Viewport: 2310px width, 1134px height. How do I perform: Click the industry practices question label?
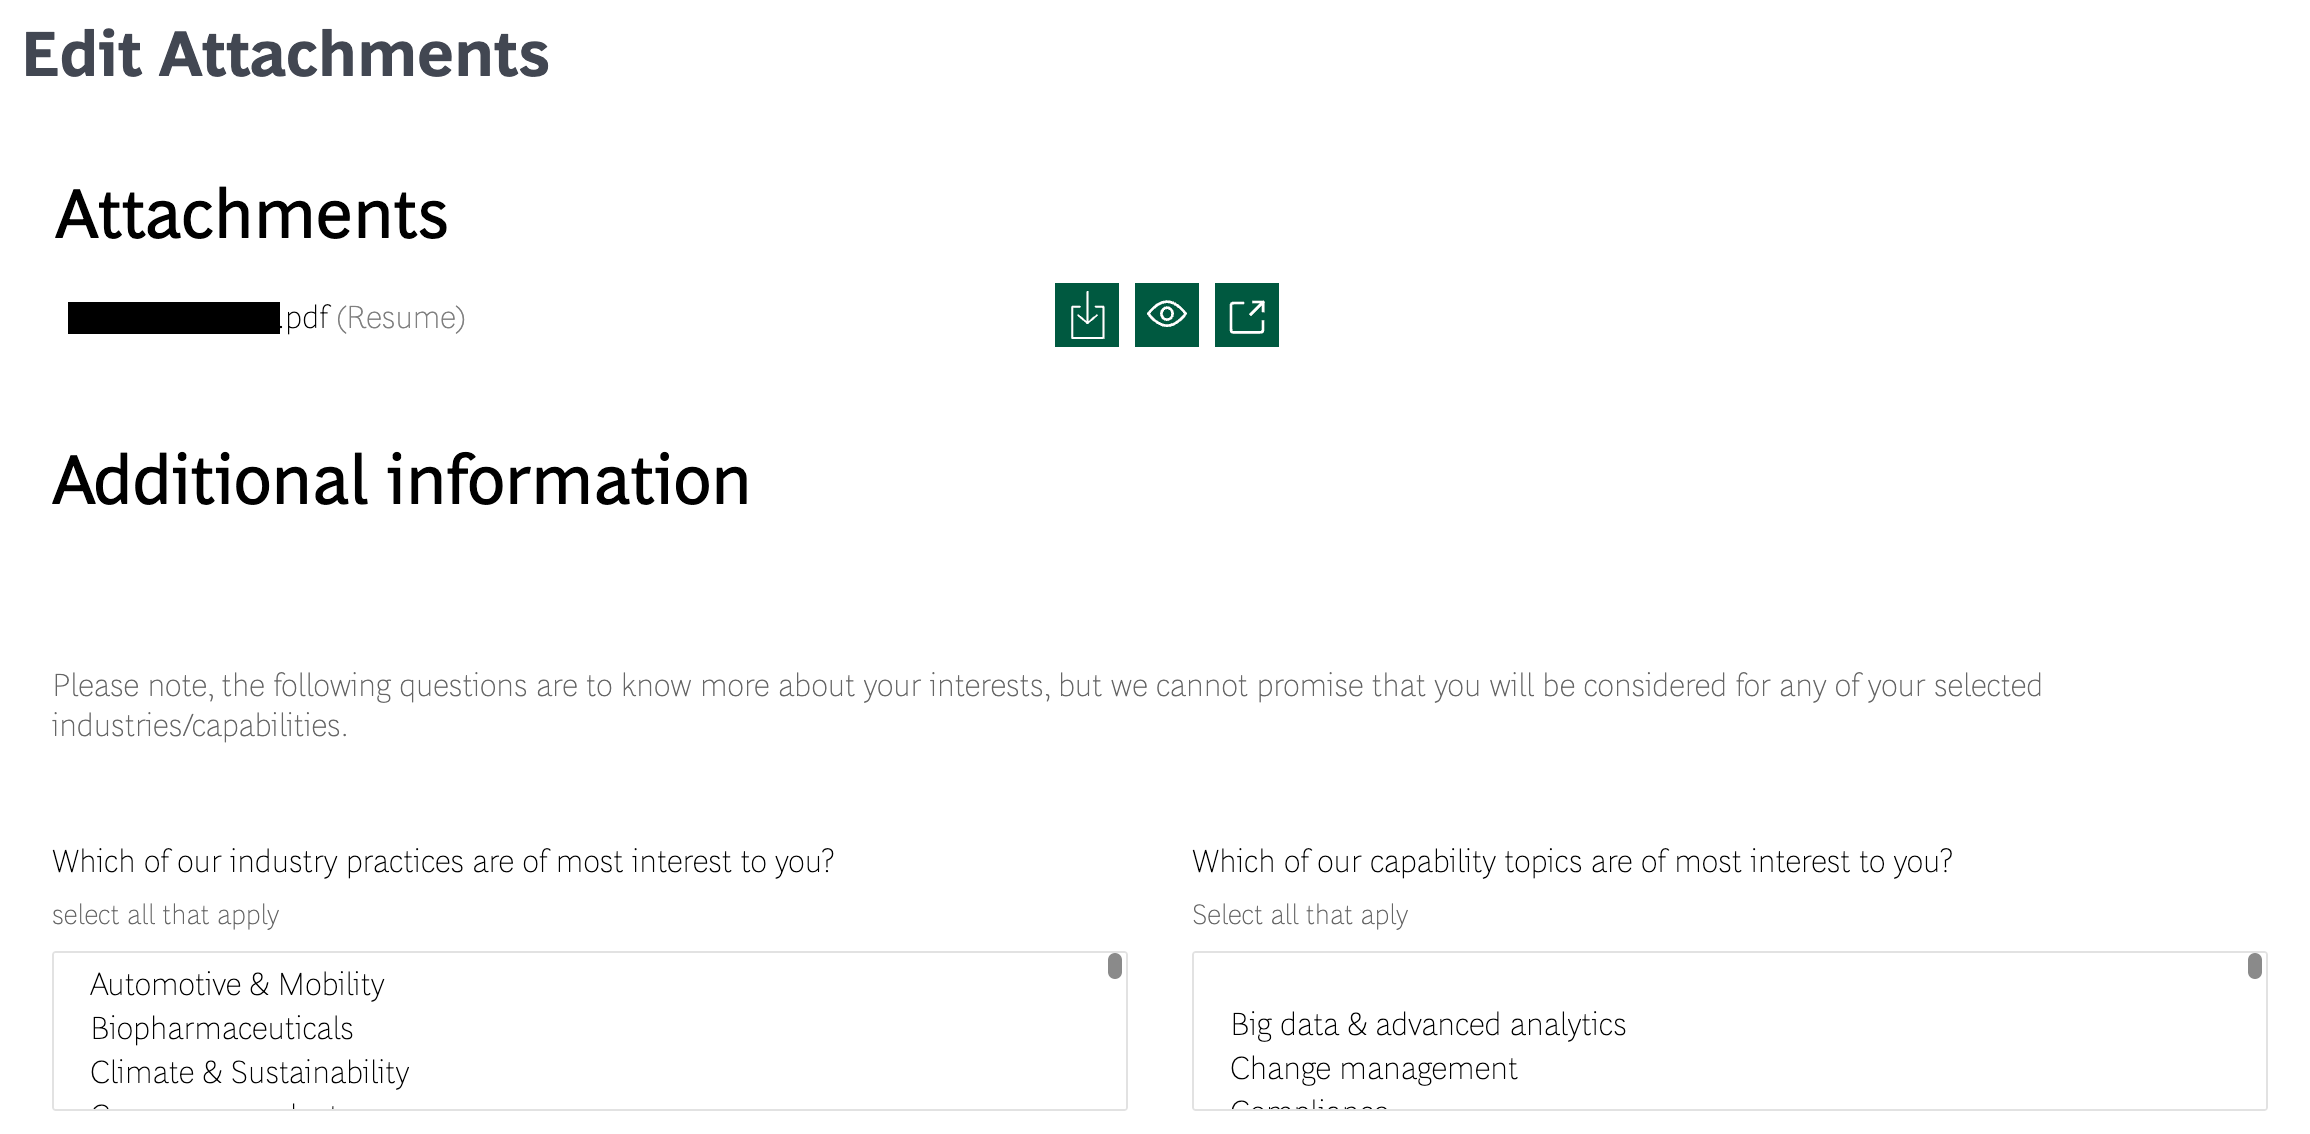(x=443, y=861)
